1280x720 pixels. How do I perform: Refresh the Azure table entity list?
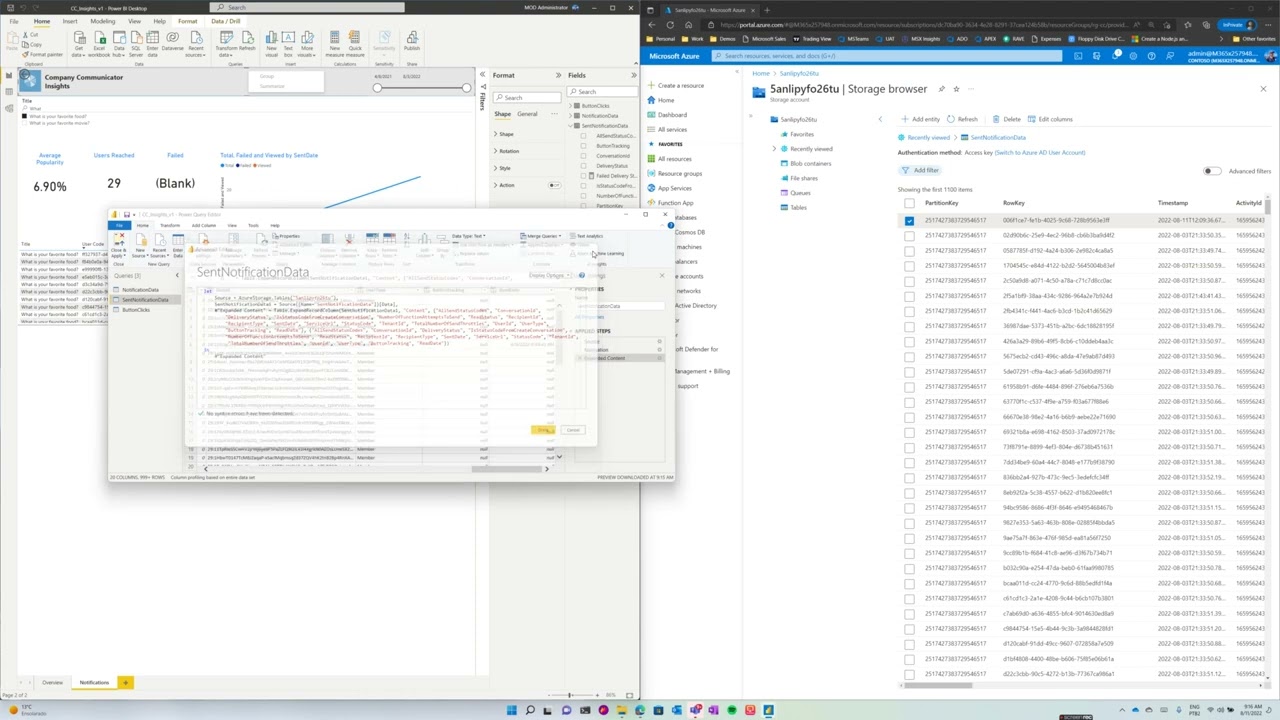pos(962,119)
